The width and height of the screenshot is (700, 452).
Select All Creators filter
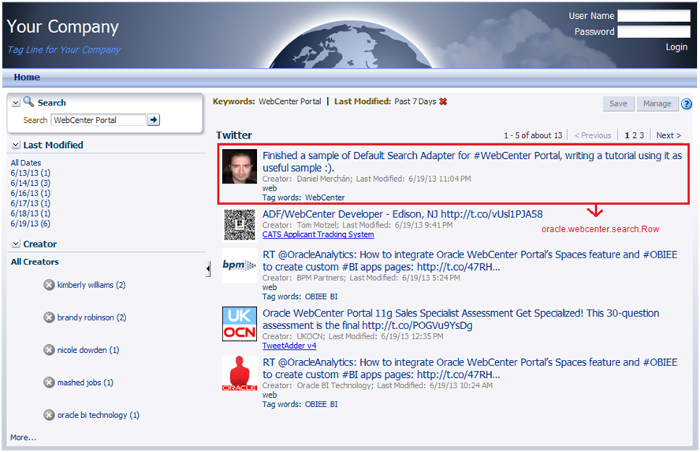click(35, 262)
